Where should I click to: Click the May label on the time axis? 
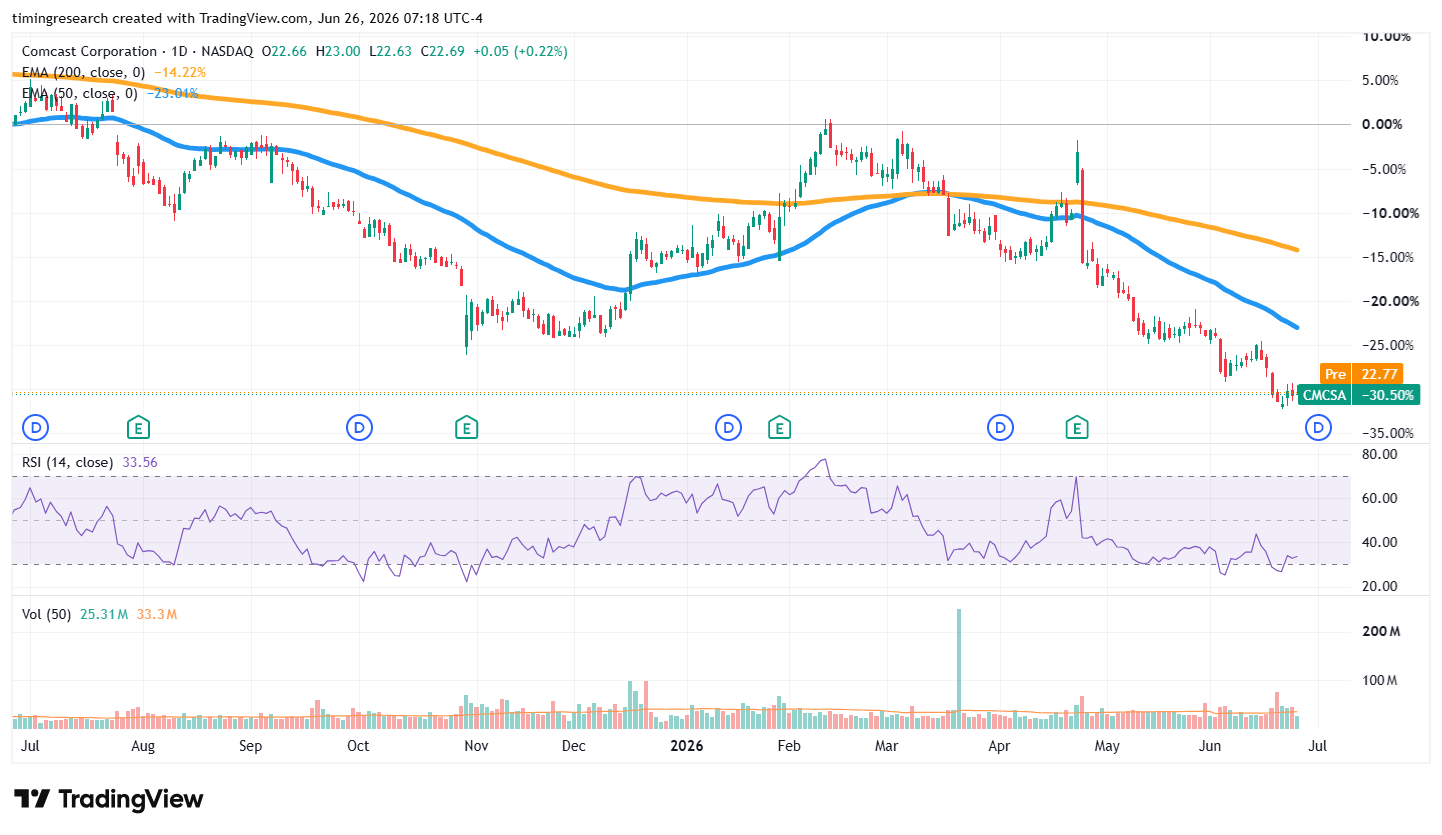click(1105, 746)
